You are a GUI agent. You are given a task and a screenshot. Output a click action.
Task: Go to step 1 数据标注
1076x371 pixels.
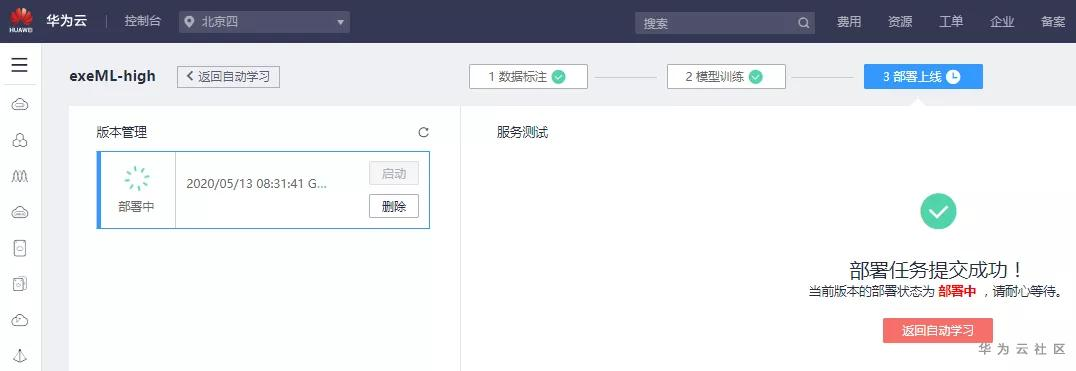tap(528, 77)
